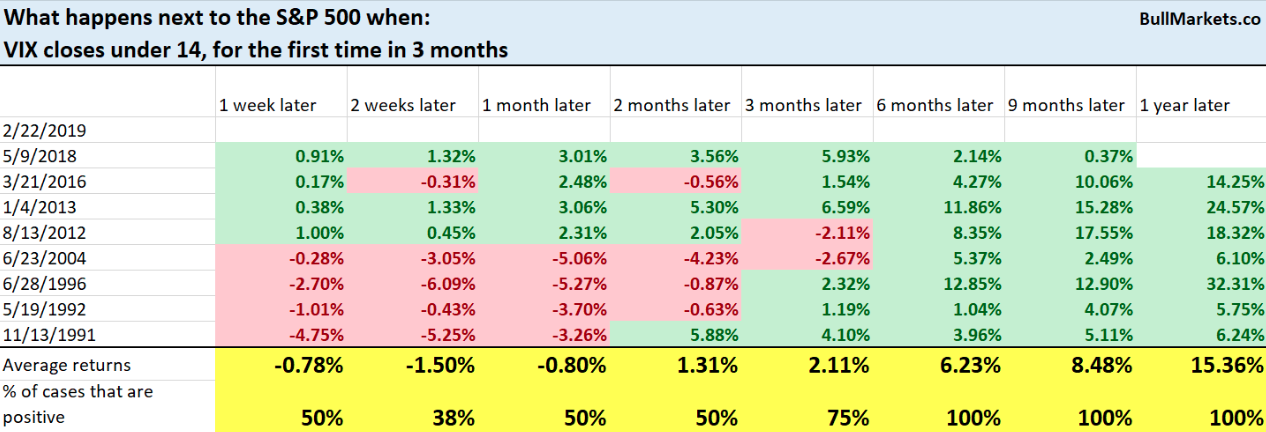Click the 38% positive cases cell

tap(453, 416)
